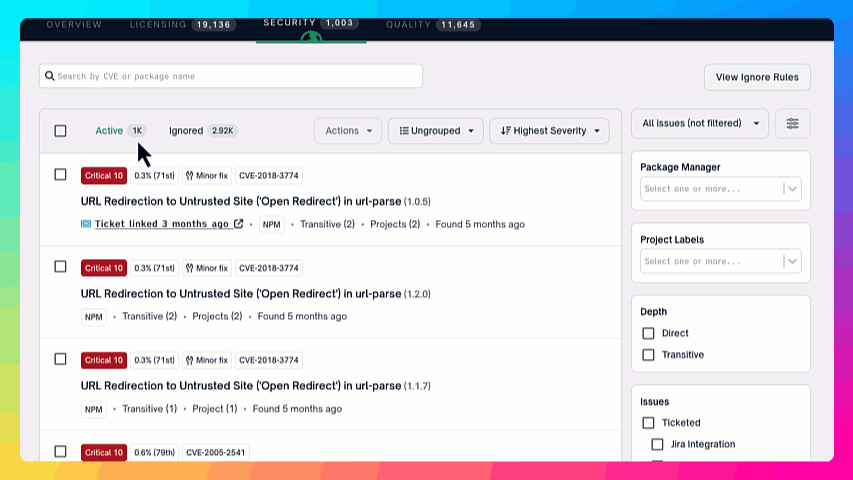This screenshot has height=480, width=853.
Task: Toggle the Transitive depth checkbox
Action: 648,355
